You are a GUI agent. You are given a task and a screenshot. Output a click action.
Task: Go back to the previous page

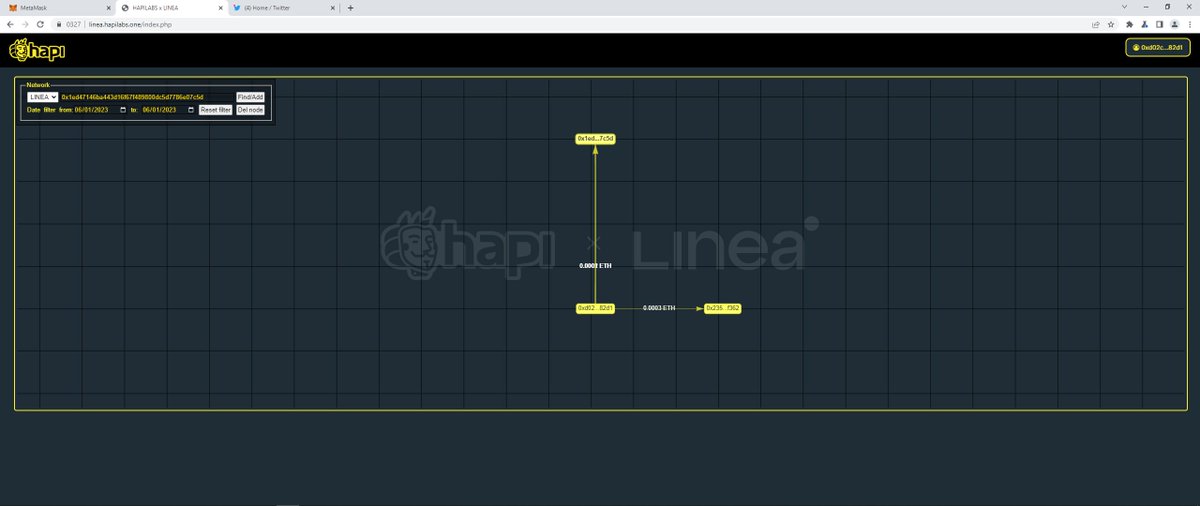tap(11, 23)
